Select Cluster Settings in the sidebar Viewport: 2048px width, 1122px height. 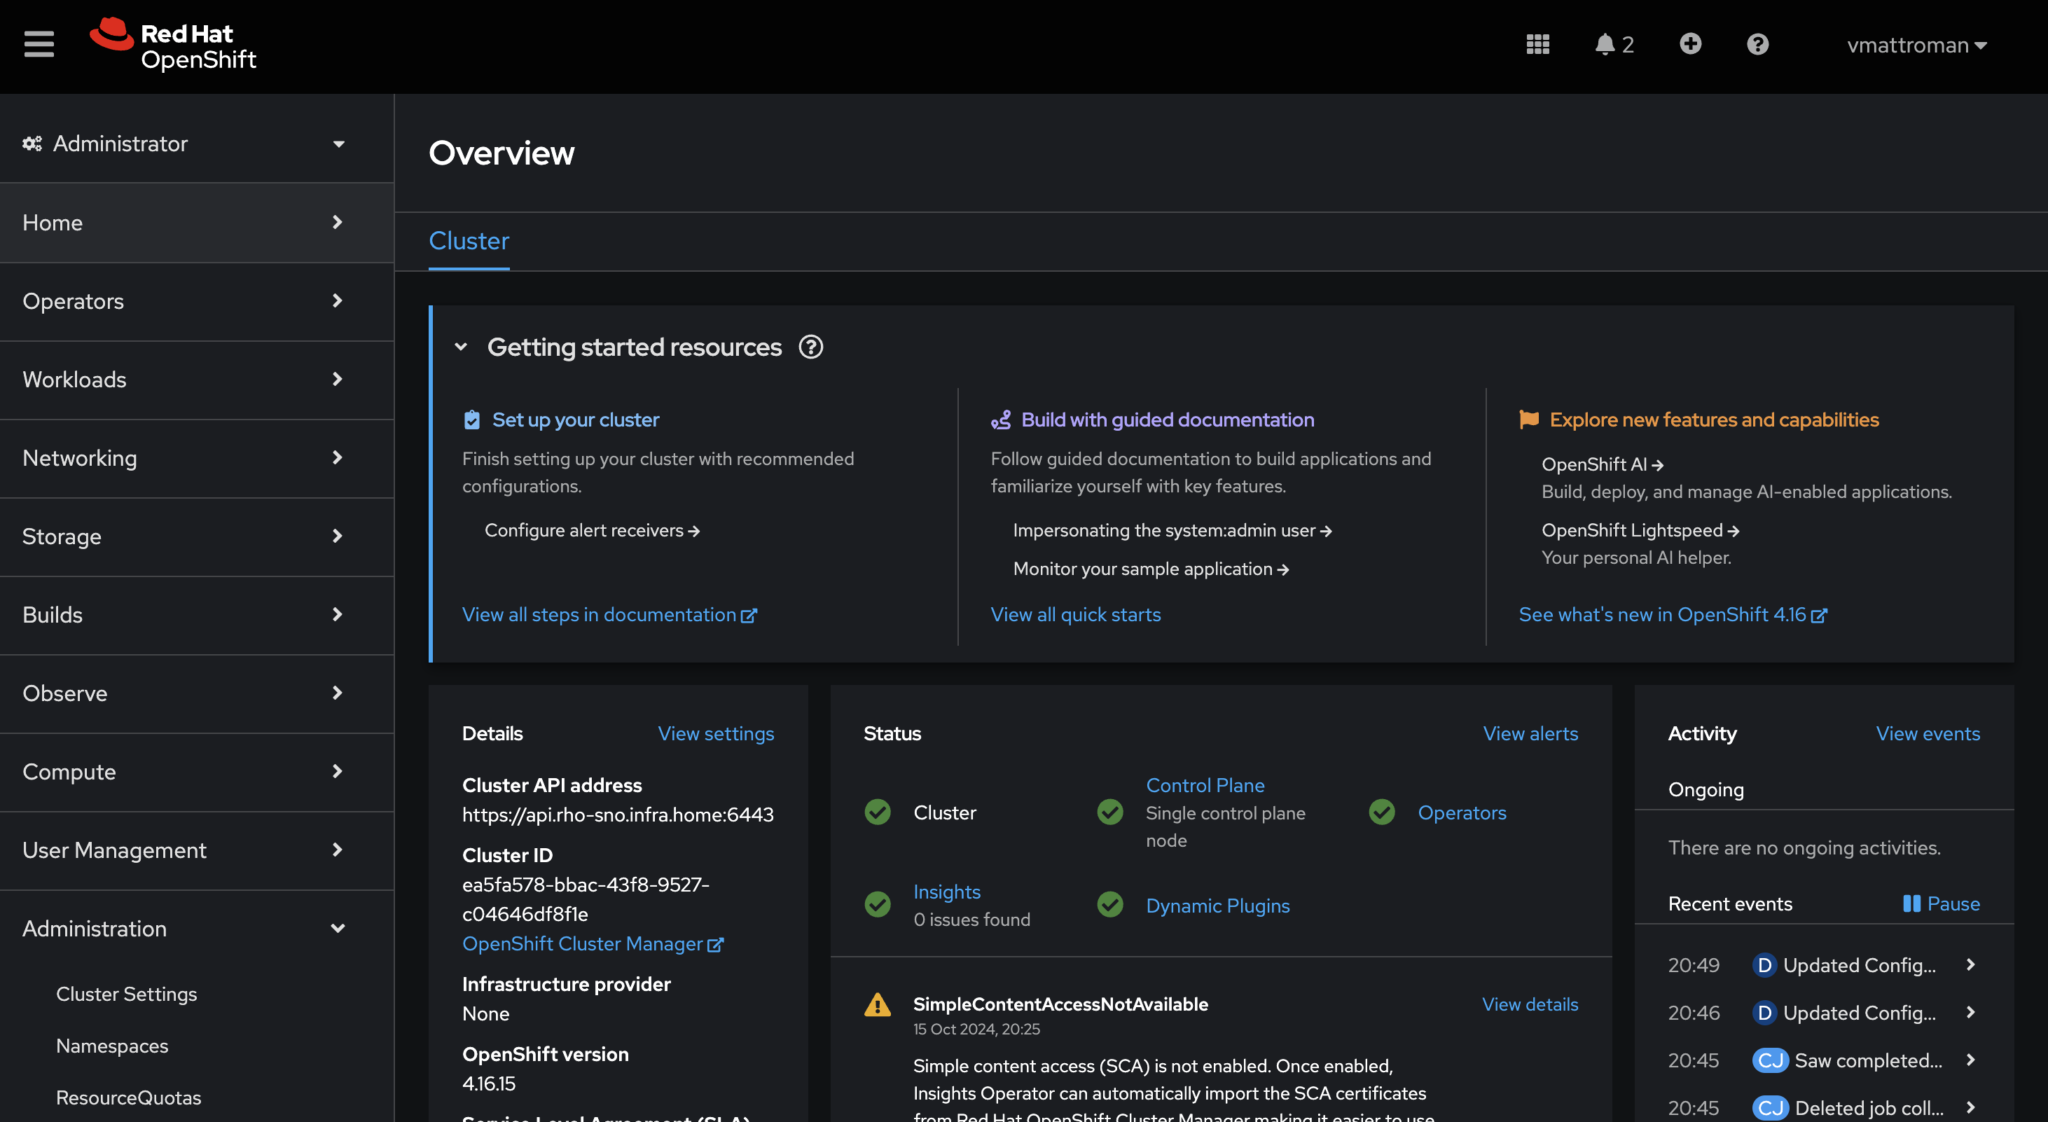point(126,994)
